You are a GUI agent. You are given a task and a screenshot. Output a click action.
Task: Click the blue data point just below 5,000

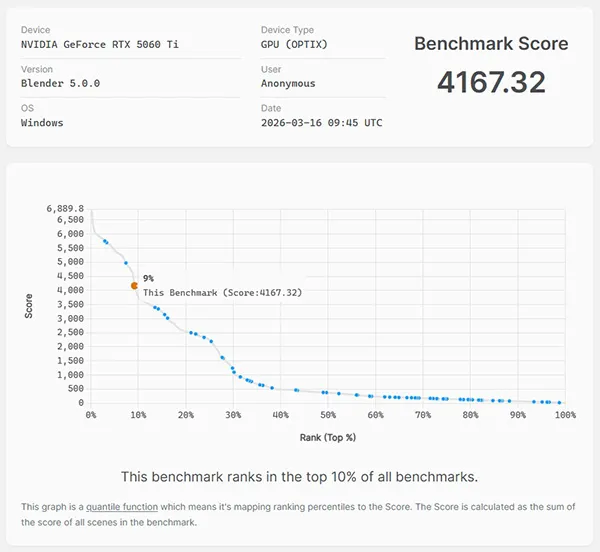pos(126,263)
